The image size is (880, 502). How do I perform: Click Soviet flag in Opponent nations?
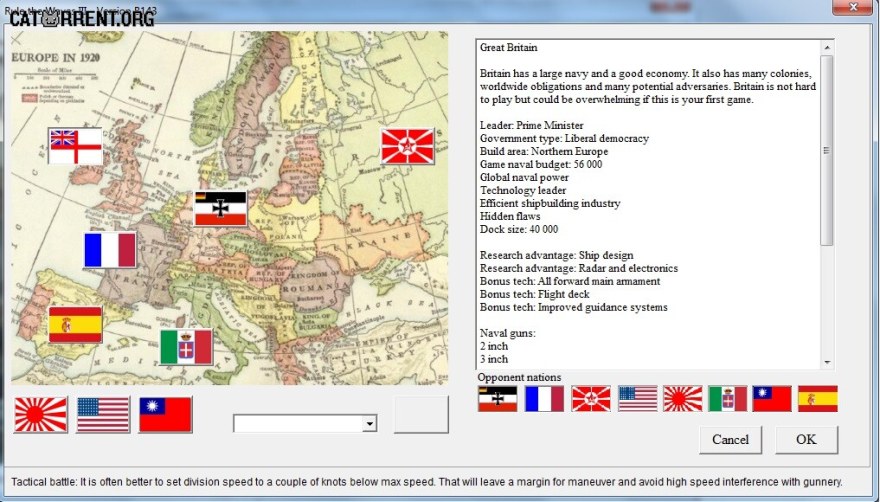[591, 399]
